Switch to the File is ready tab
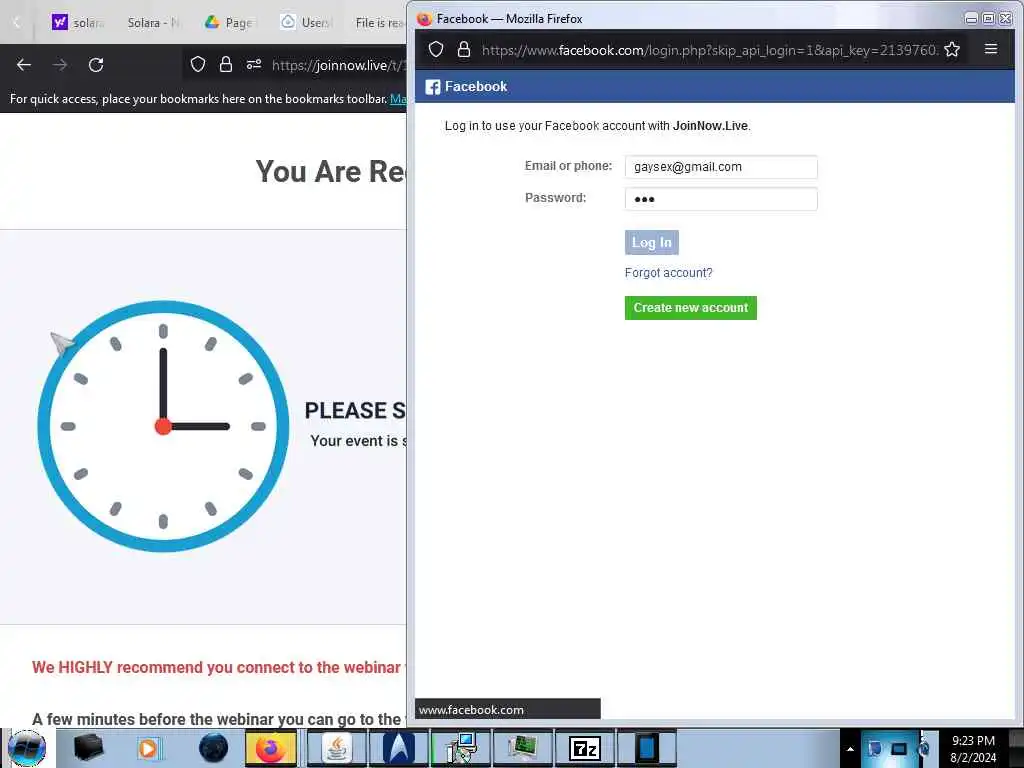Viewport: 1024px width, 768px height. tap(379, 23)
